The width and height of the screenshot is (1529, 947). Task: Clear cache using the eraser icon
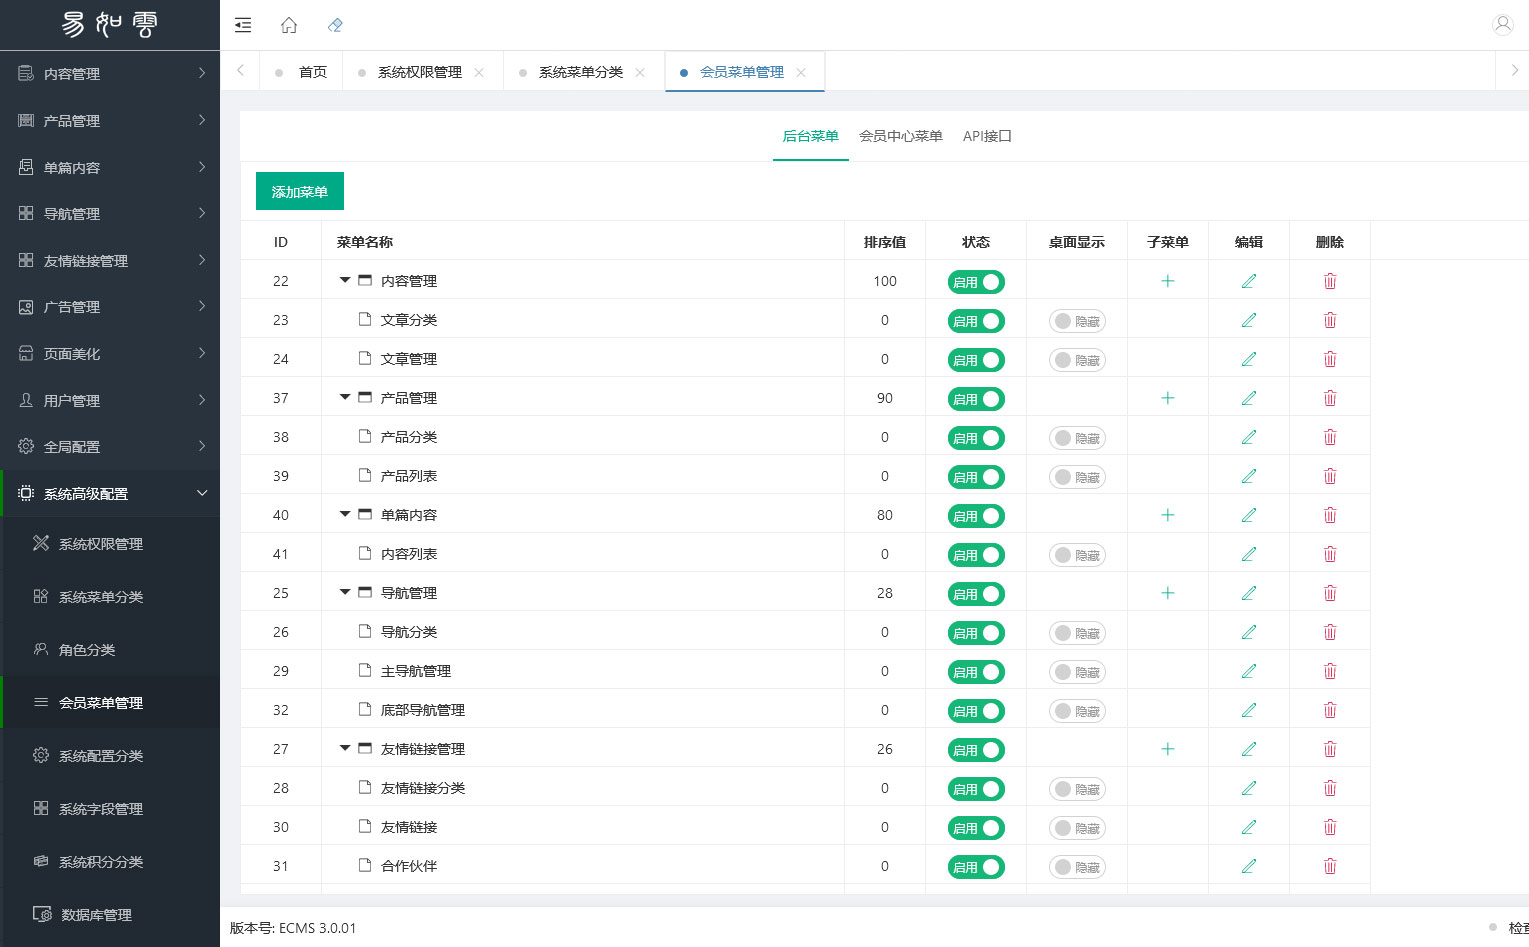pyautogui.click(x=335, y=25)
